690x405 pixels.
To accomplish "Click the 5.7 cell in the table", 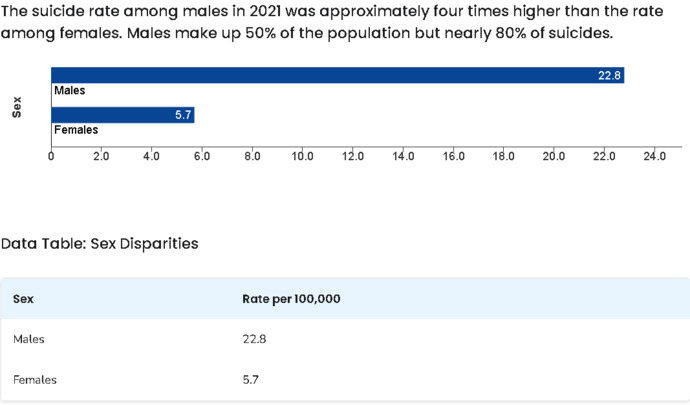I will click(x=251, y=379).
